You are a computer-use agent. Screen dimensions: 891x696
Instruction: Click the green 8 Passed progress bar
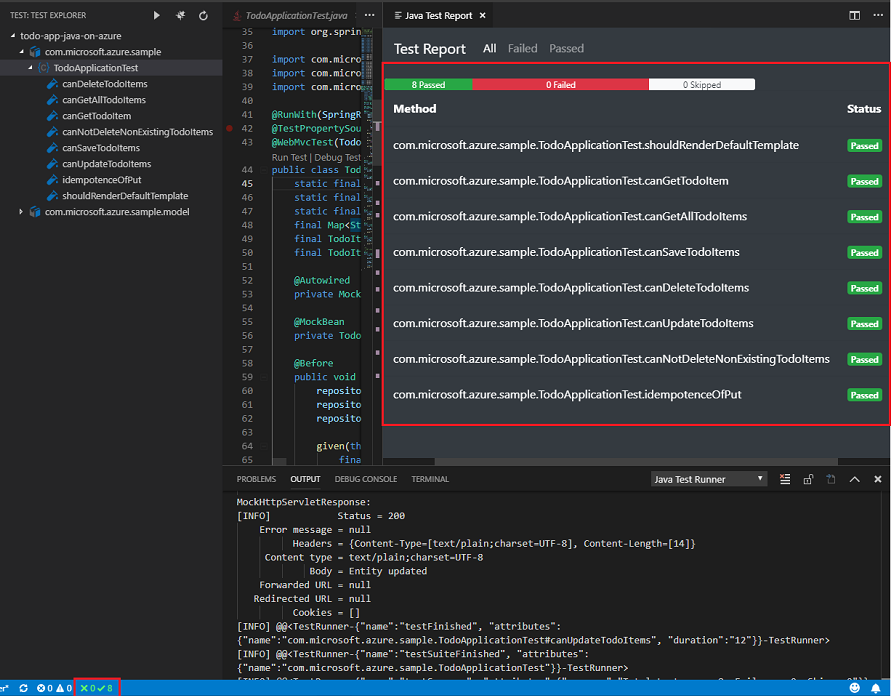428,85
